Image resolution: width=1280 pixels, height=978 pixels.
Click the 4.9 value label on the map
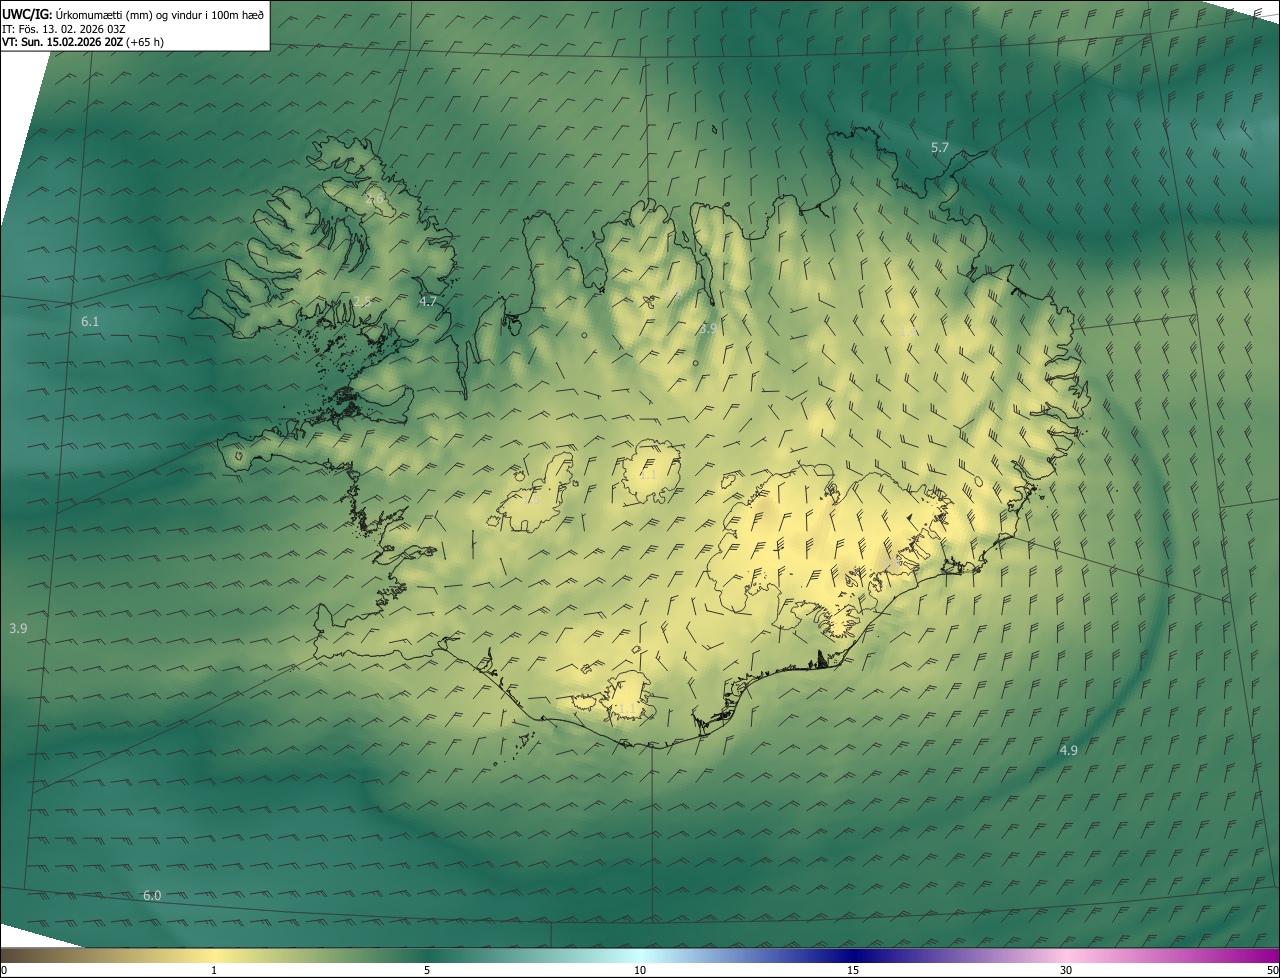(x=1068, y=750)
